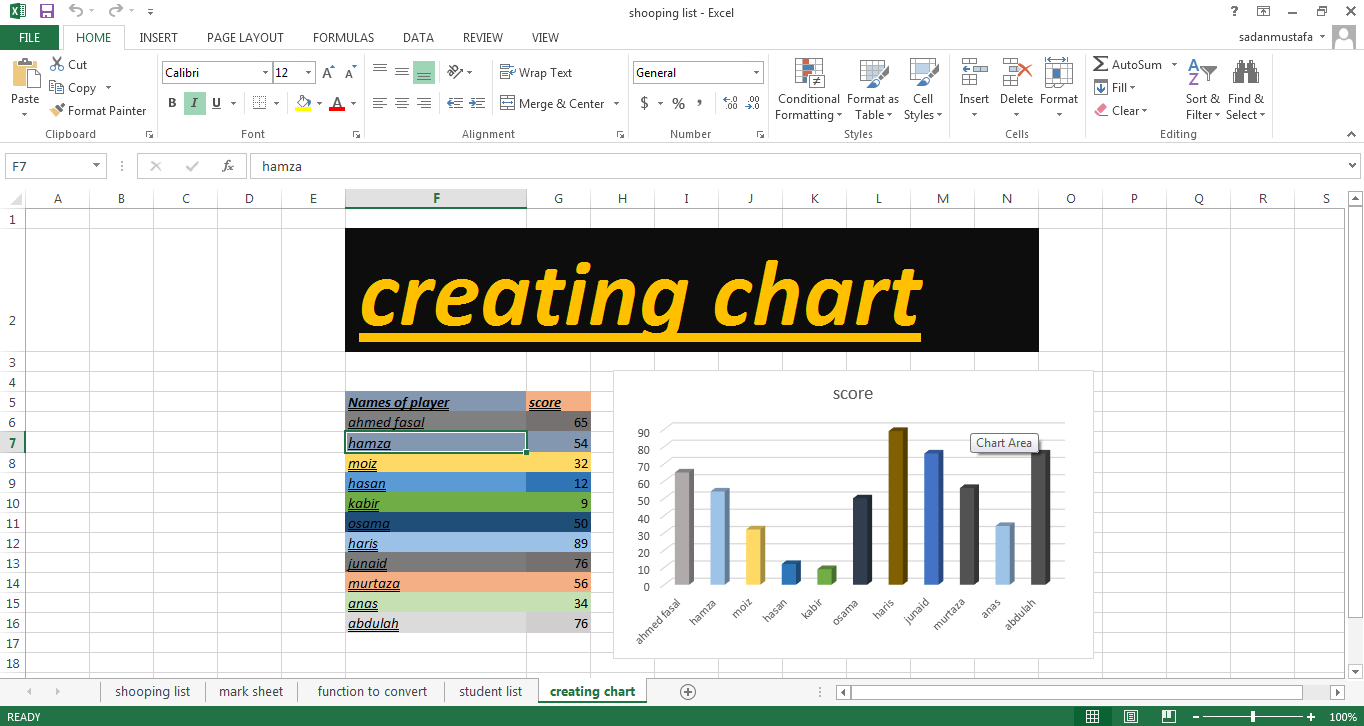Toggle italic formatting off
Viewport: 1364px width, 726px height.
[193, 103]
